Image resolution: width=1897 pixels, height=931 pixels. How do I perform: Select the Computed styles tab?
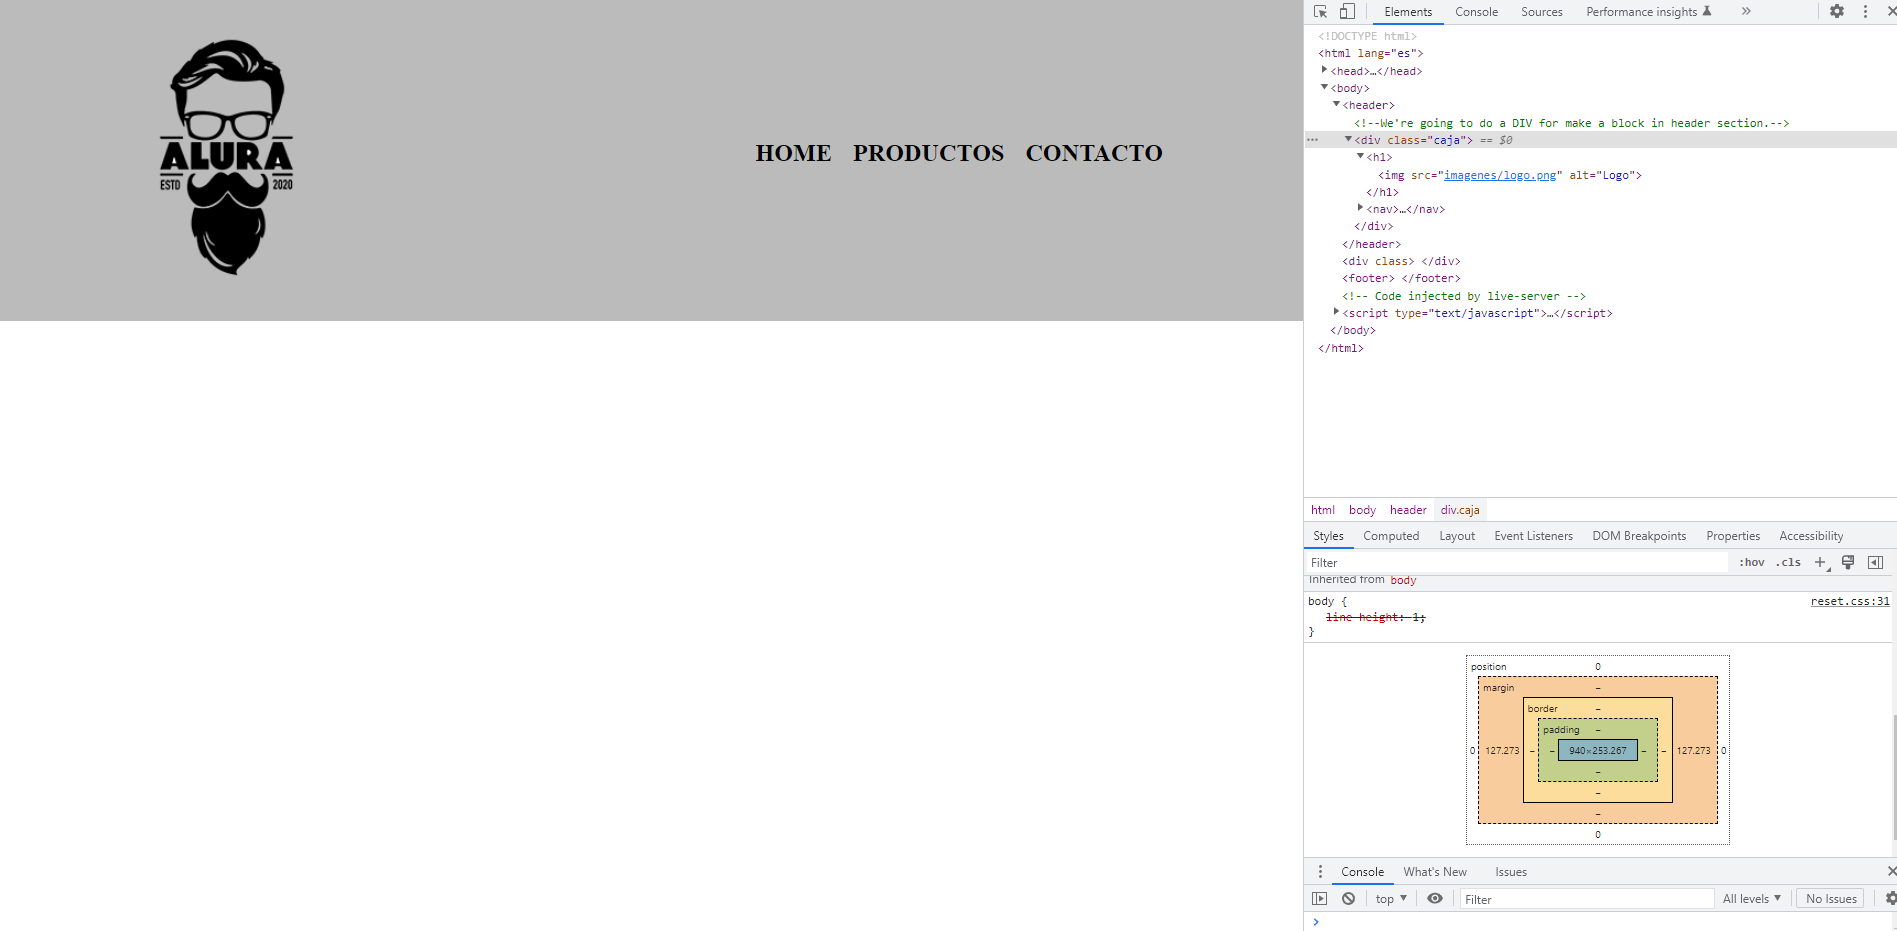pos(1391,536)
